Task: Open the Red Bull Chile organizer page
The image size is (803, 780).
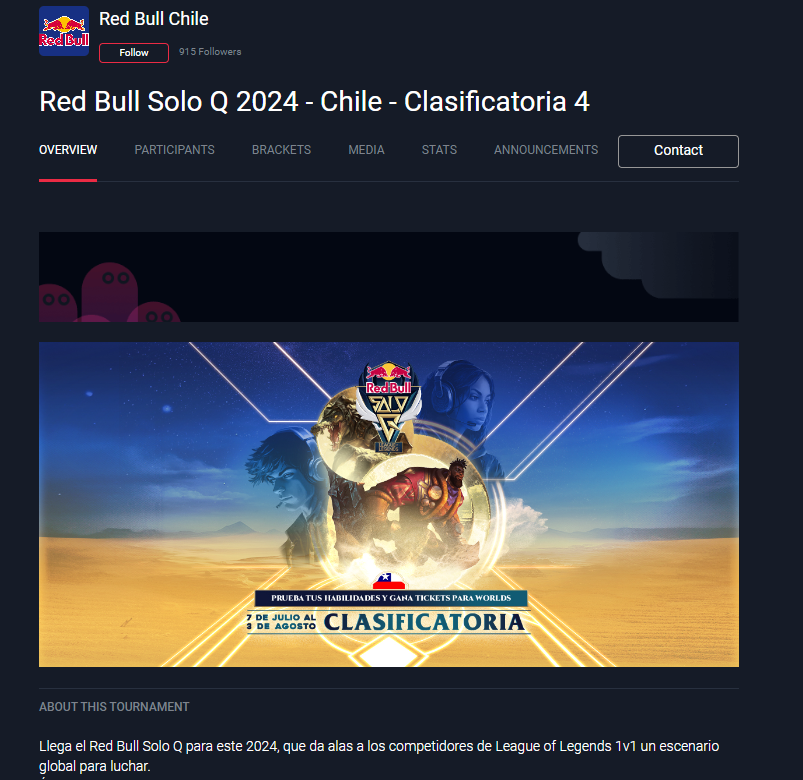Action: 154,19
